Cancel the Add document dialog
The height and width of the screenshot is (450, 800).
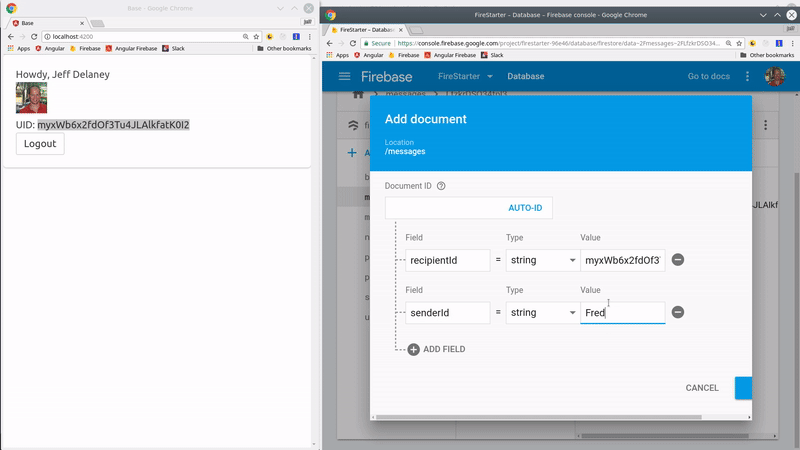click(x=701, y=388)
